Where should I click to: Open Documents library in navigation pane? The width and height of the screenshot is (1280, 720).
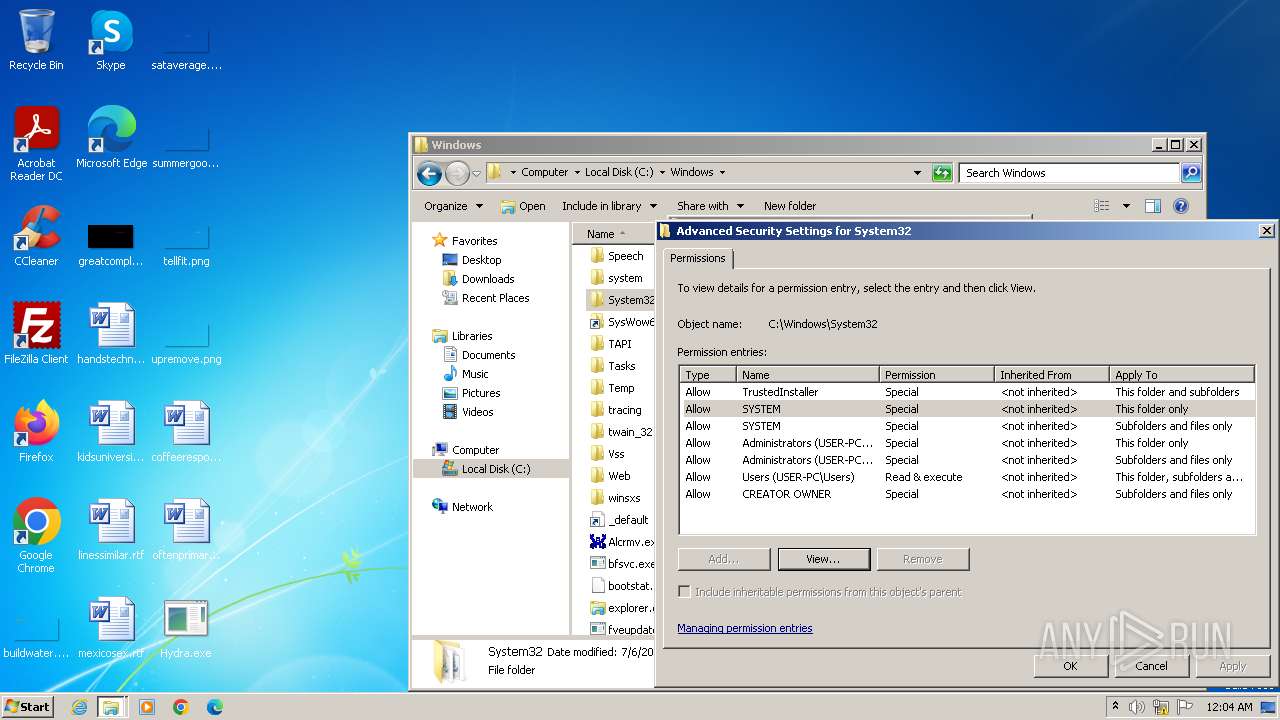[488, 355]
